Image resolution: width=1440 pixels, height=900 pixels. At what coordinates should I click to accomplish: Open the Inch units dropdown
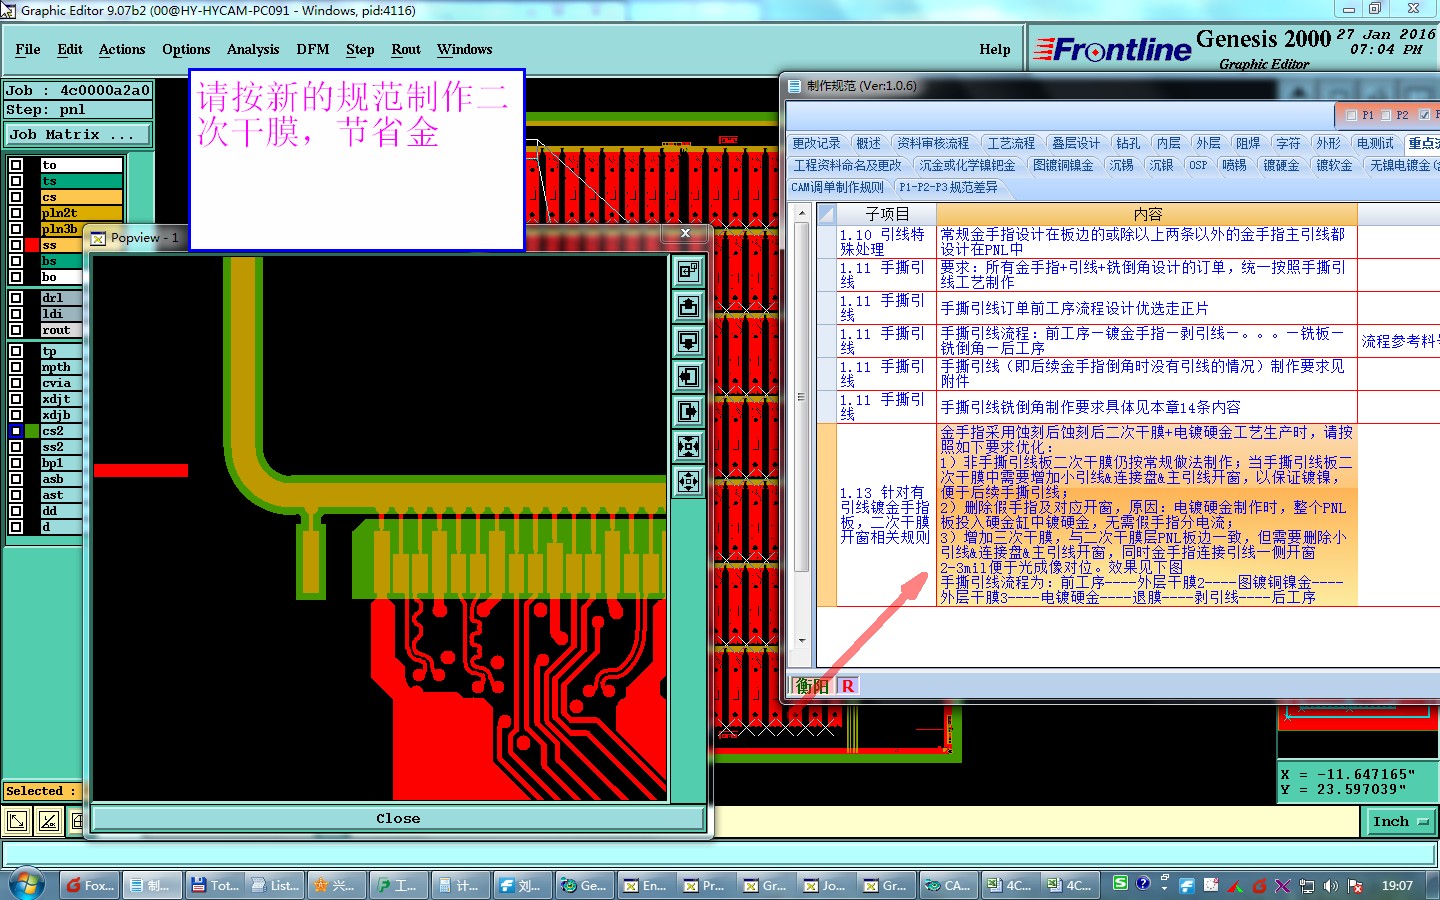pyautogui.click(x=1399, y=822)
